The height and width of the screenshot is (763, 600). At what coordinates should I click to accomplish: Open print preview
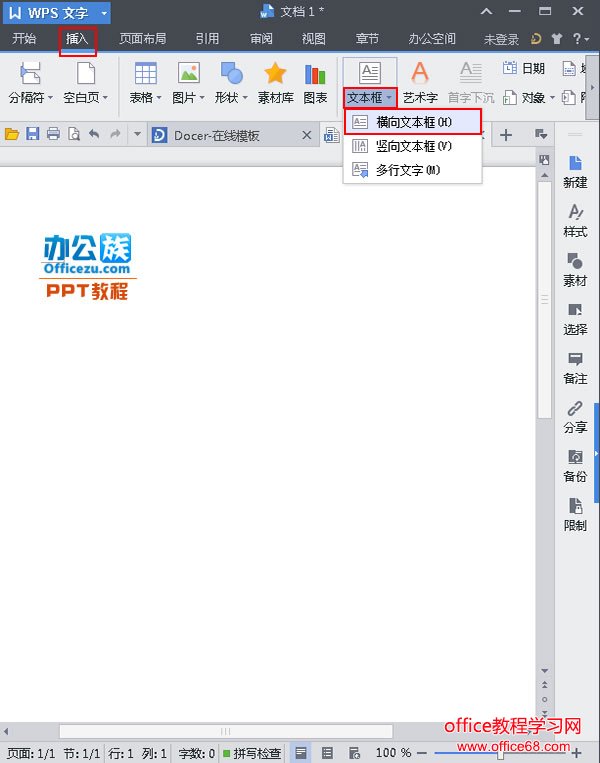(74, 134)
